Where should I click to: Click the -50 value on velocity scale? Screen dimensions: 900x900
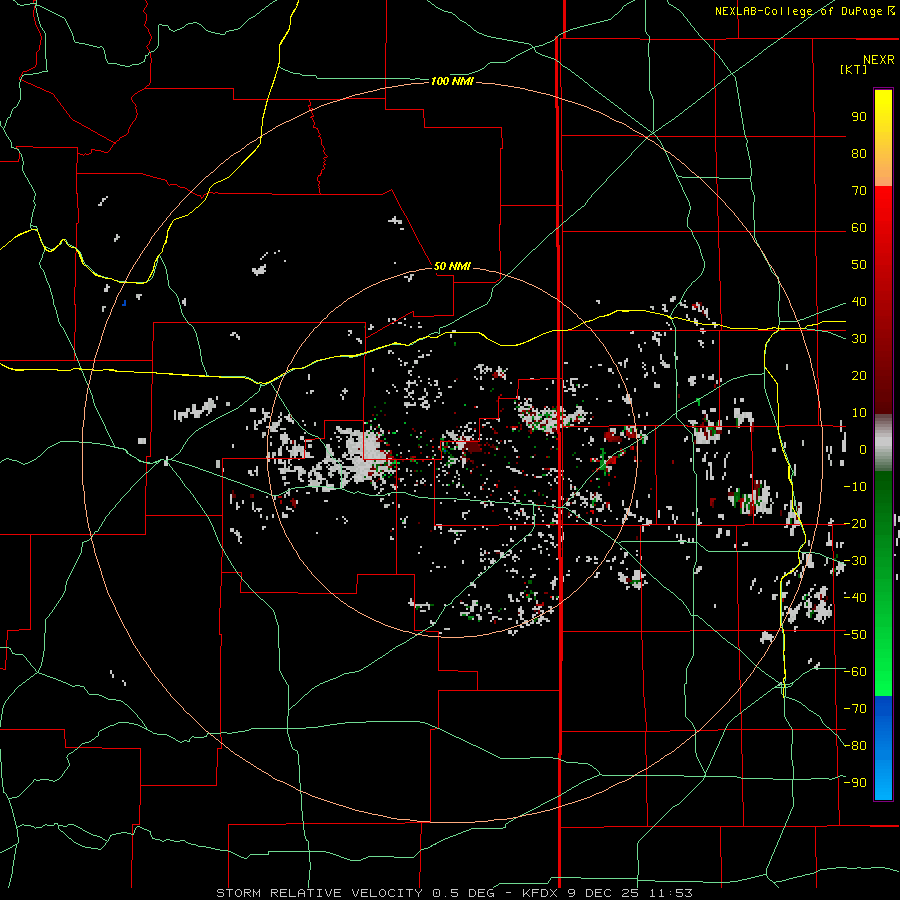click(x=855, y=635)
